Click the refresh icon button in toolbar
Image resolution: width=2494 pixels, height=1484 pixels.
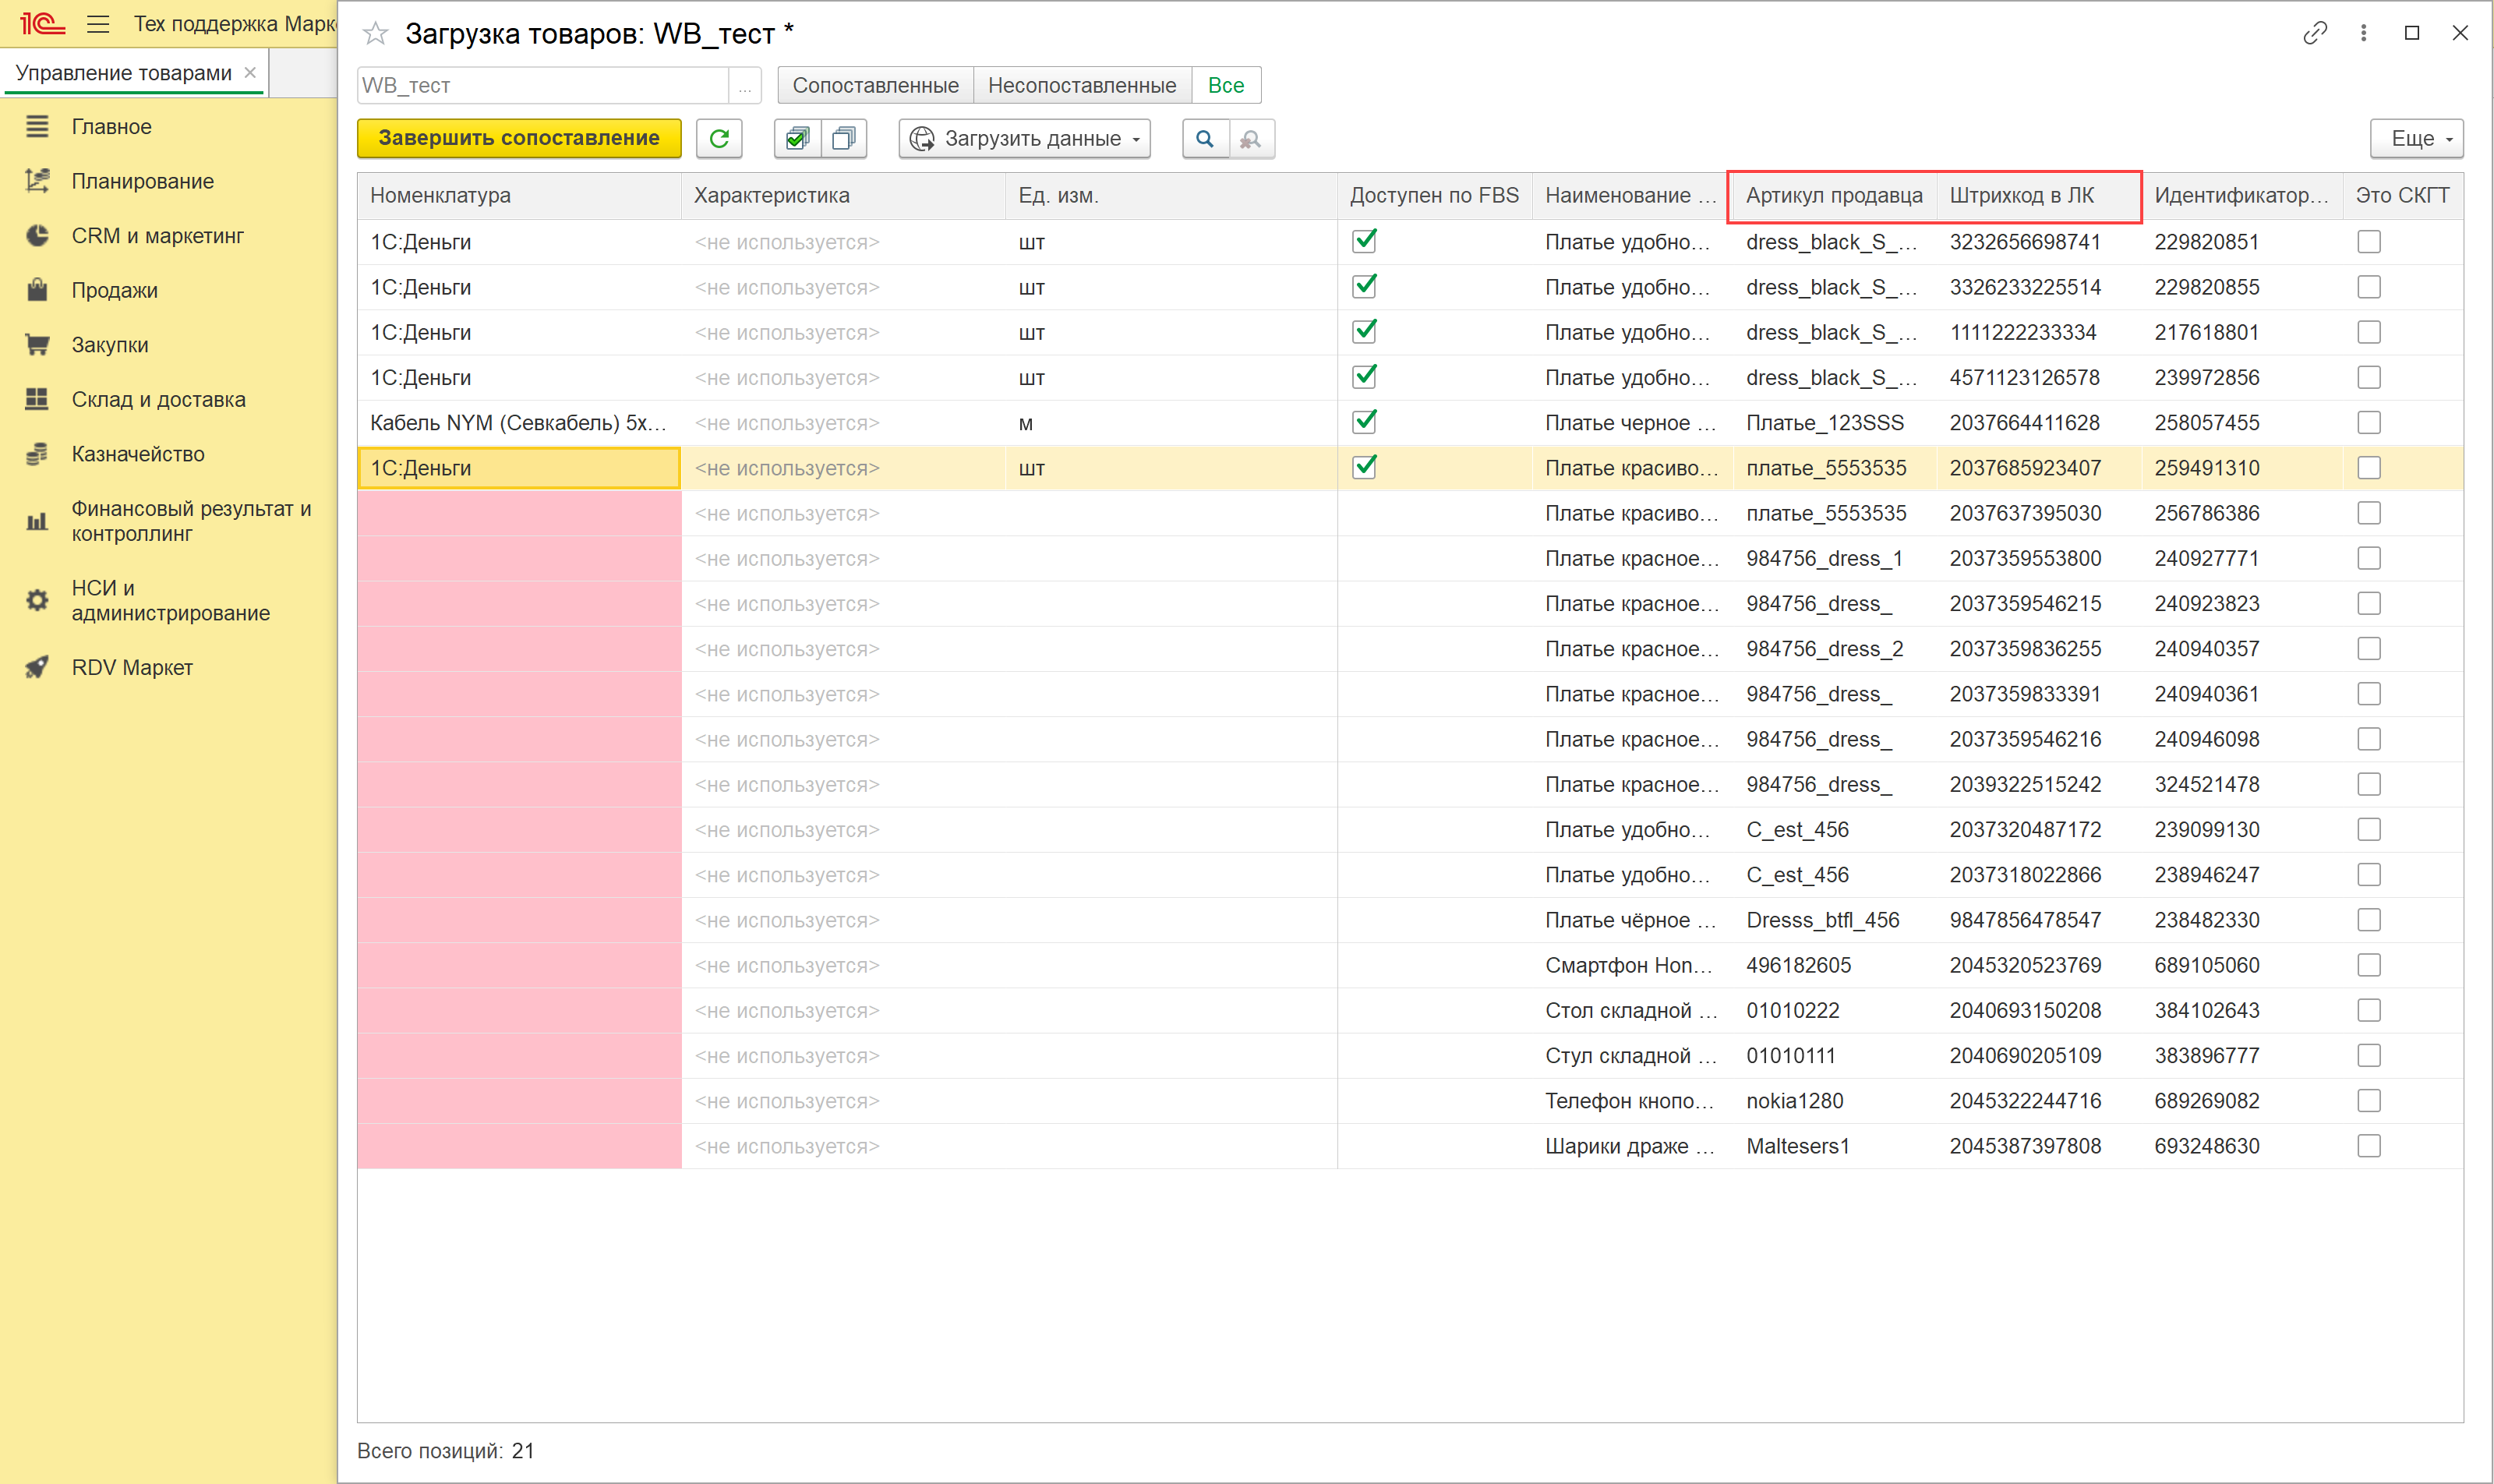tap(719, 139)
